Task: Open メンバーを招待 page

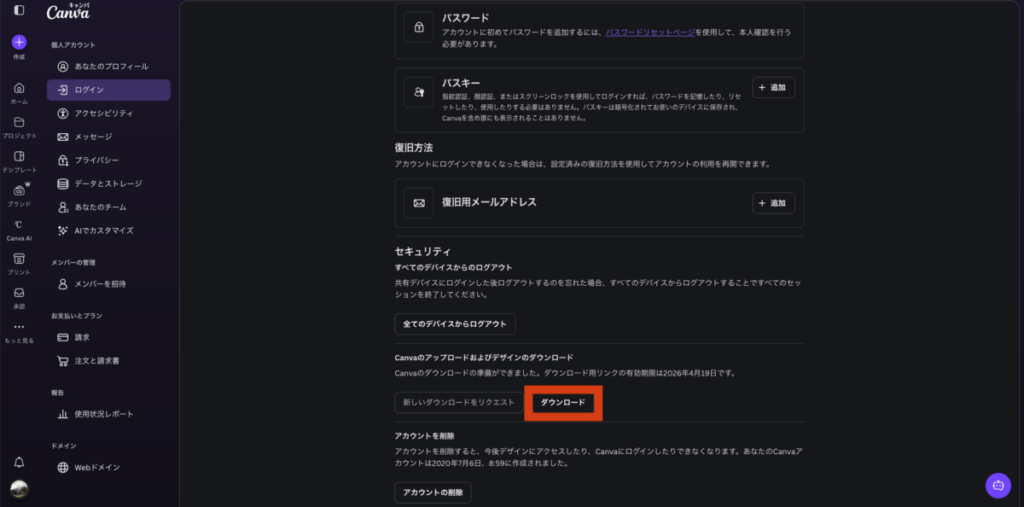Action: (x=108, y=284)
